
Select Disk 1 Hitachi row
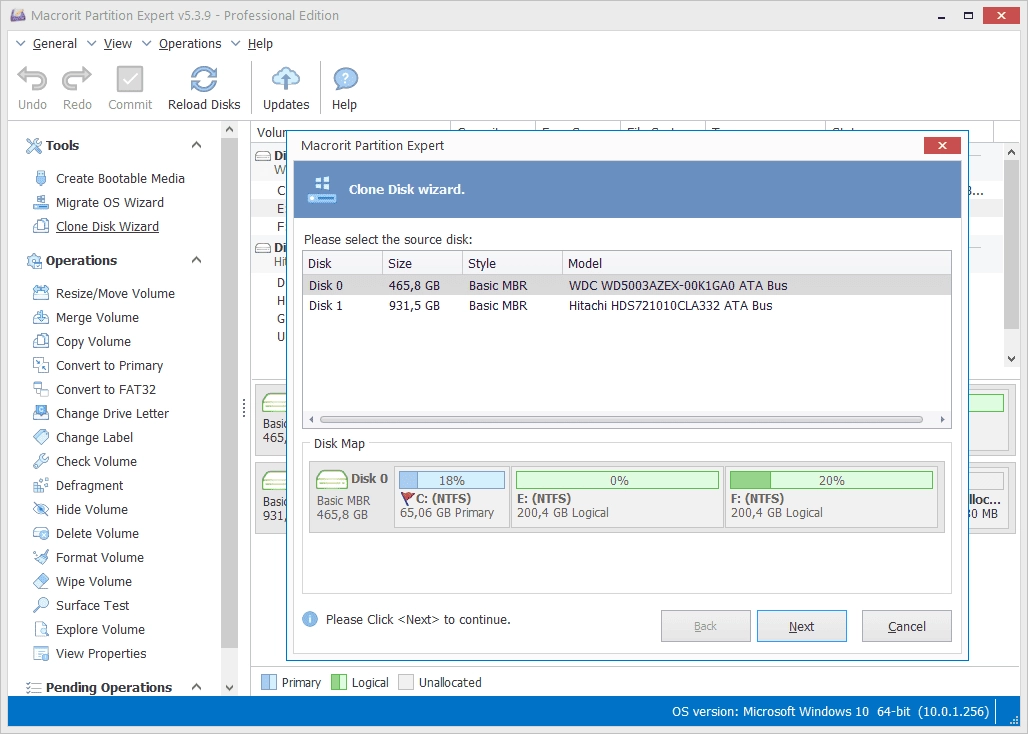627,305
